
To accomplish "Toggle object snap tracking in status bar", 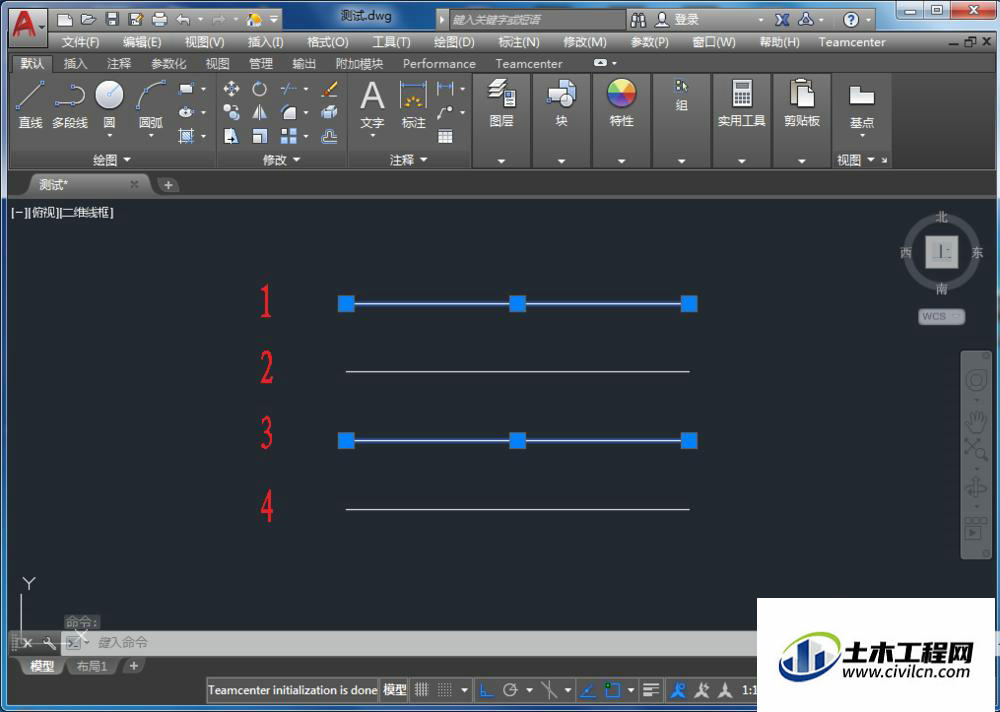I will (587, 690).
